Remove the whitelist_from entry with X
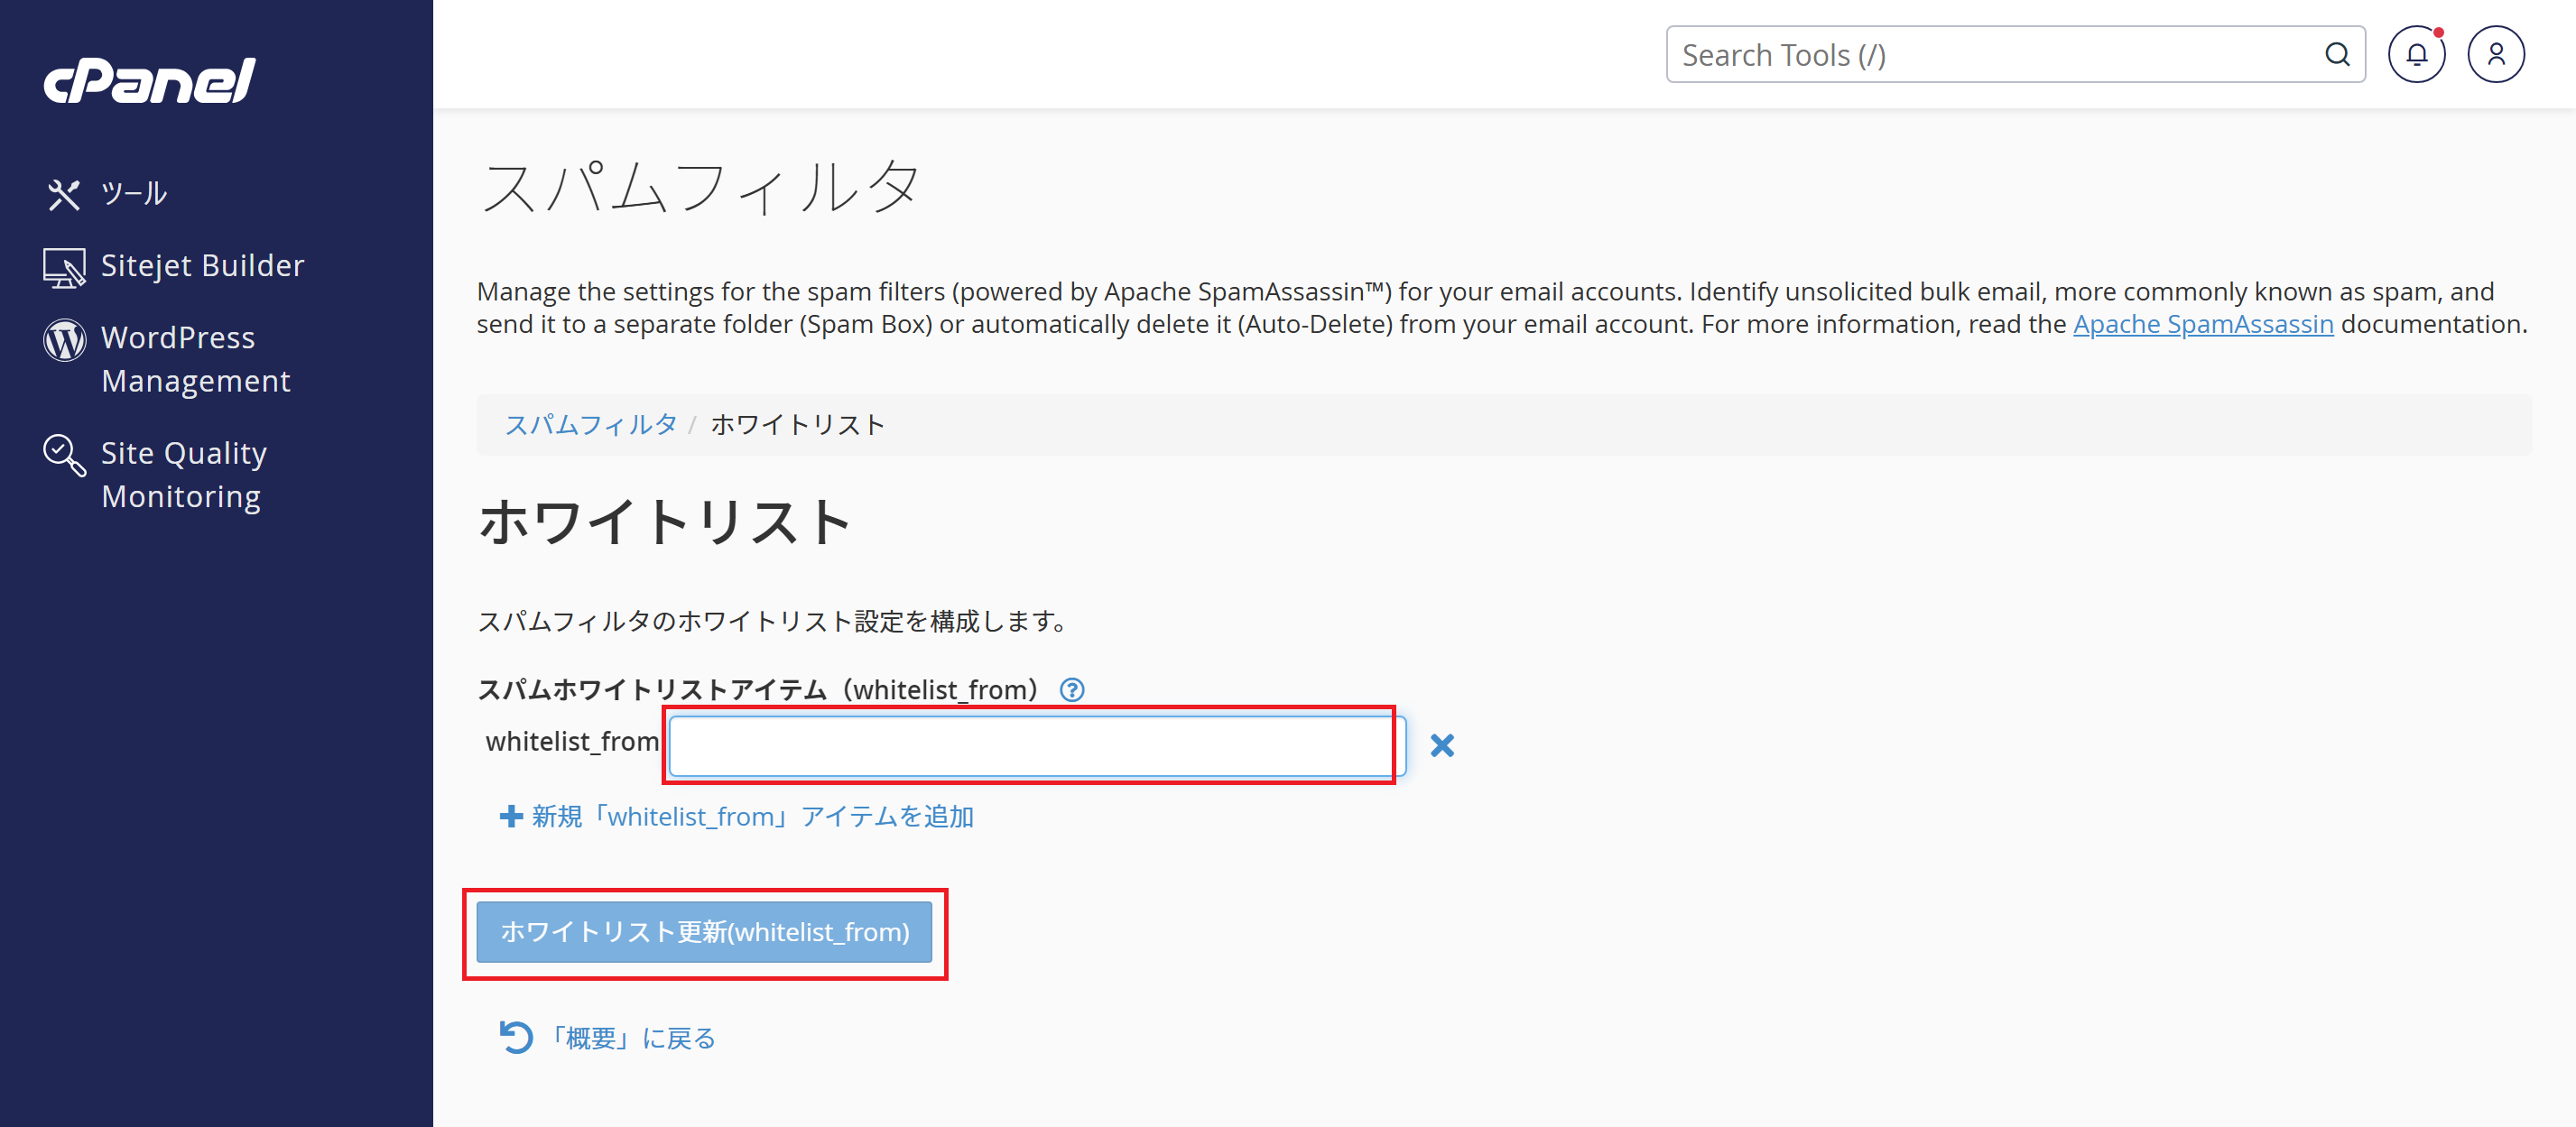The image size is (2576, 1127). coord(1441,745)
